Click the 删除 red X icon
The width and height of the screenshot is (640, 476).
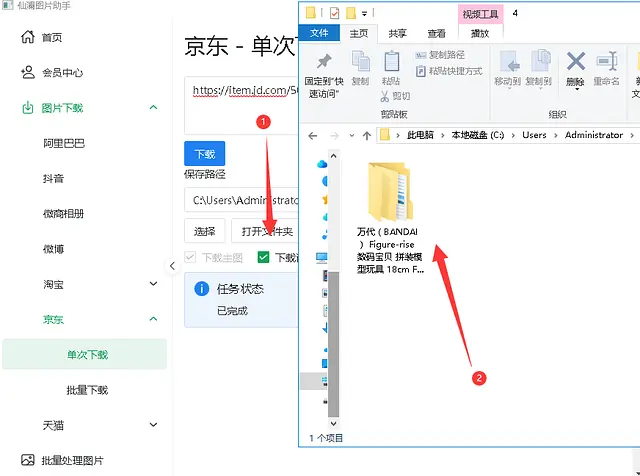pos(576,62)
